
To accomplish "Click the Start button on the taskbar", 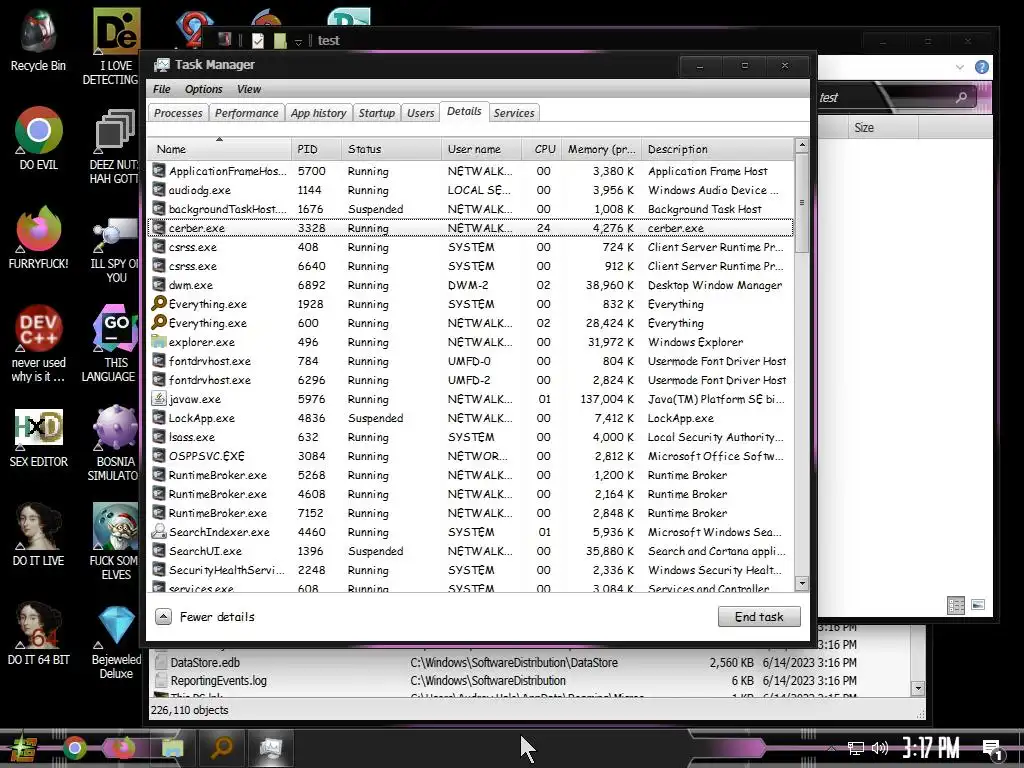I will (x=22, y=748).
